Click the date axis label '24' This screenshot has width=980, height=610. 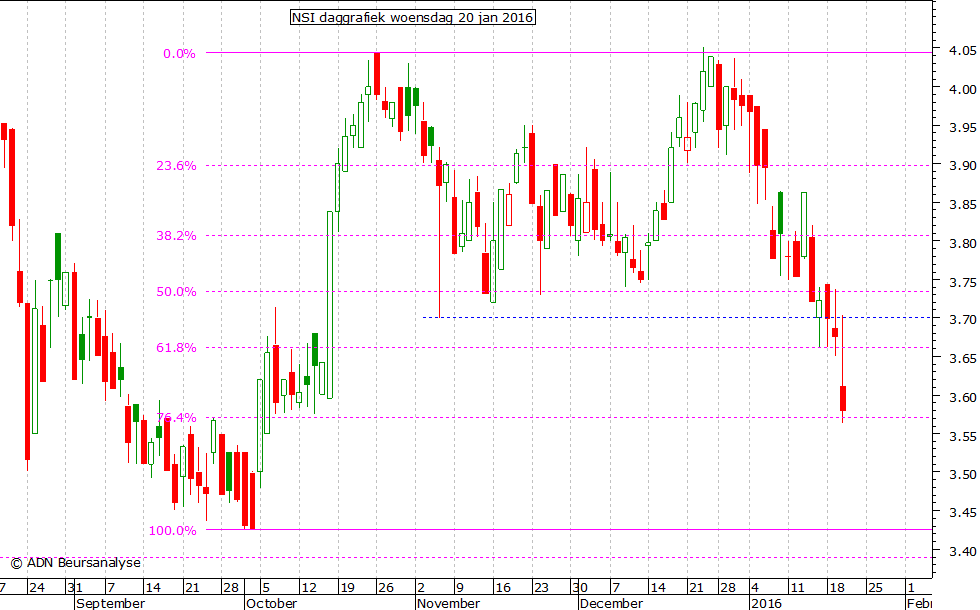pos(37,588)
